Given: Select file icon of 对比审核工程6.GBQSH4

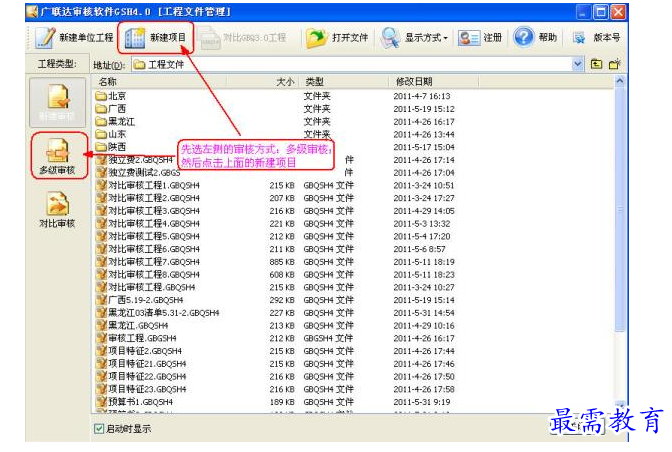Looking at the screenshot, I should pos(101,249).
